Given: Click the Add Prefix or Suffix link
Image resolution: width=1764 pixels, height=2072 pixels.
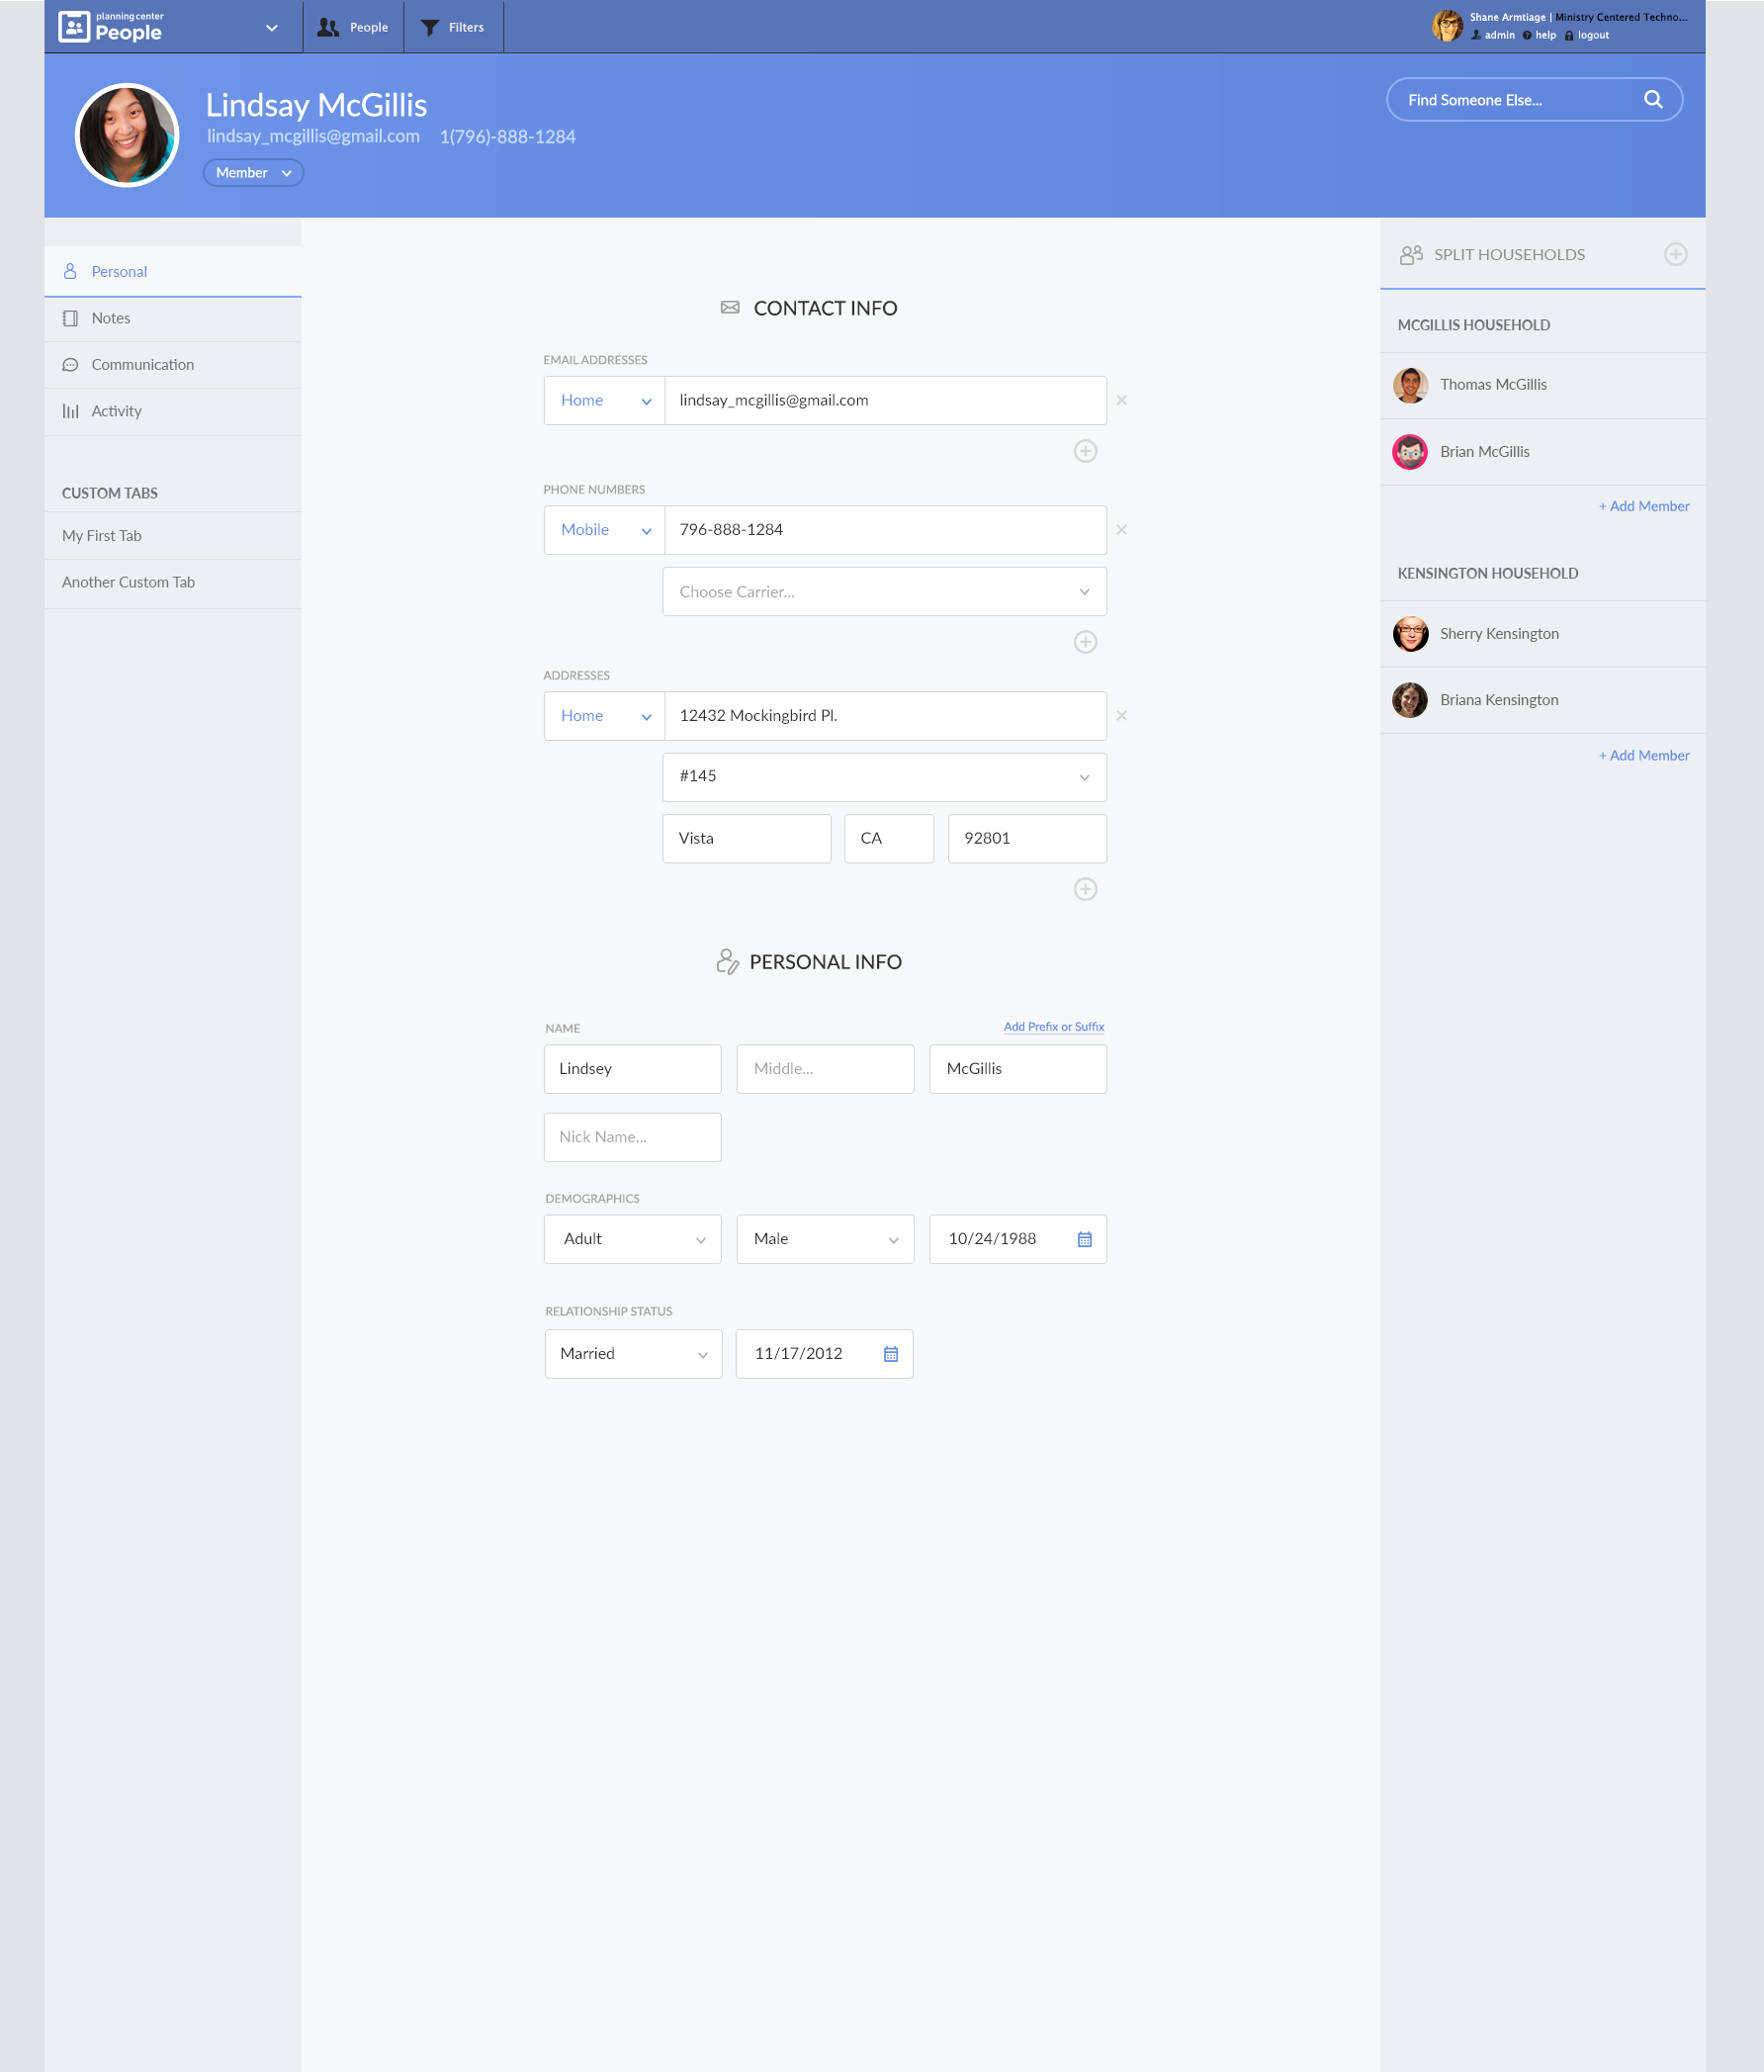Looking at the screenshot, I should point(1053,1027).
